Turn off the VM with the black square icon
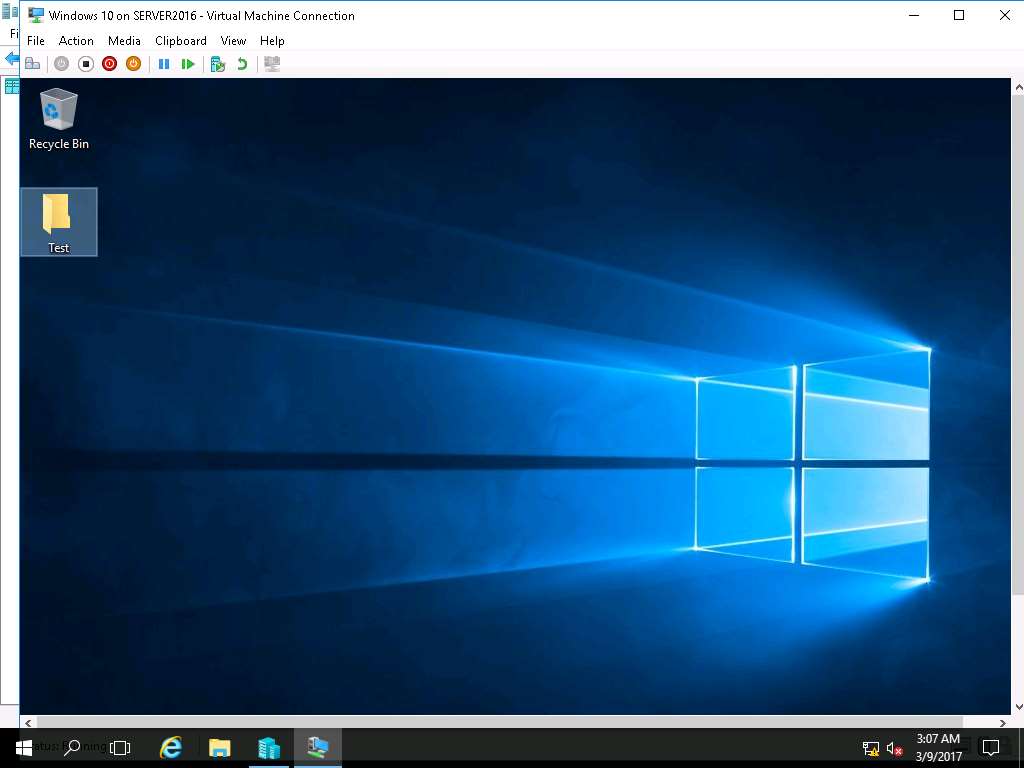Image resolution: width=1024 pixels, height=768 pixels. pos(86,64)
